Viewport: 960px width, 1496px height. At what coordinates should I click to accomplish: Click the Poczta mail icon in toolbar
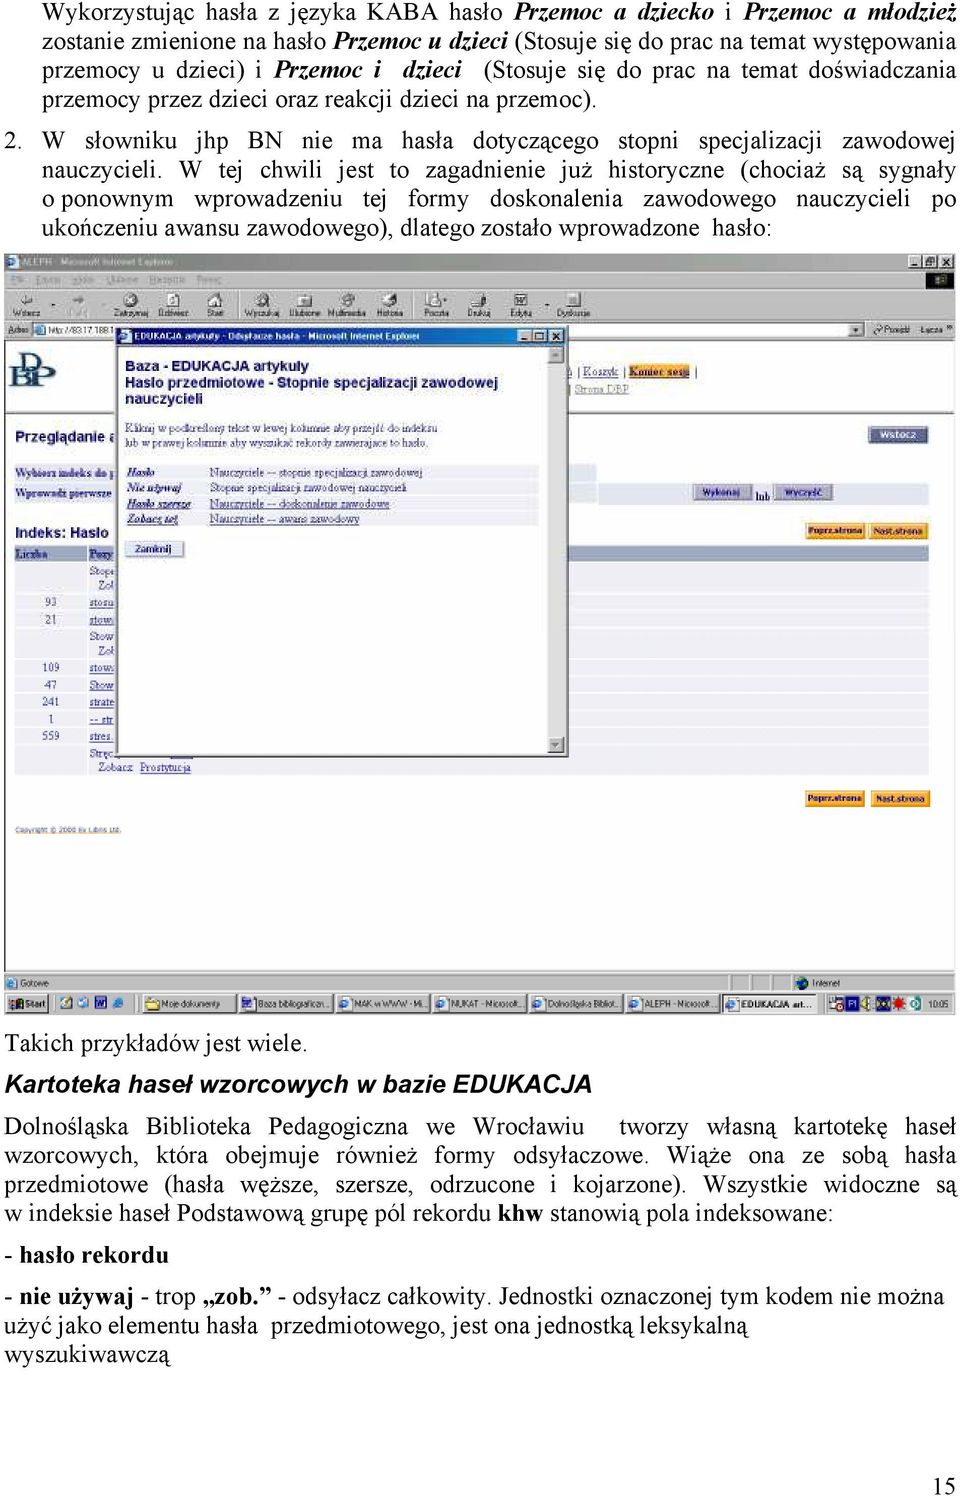[436, 304]
